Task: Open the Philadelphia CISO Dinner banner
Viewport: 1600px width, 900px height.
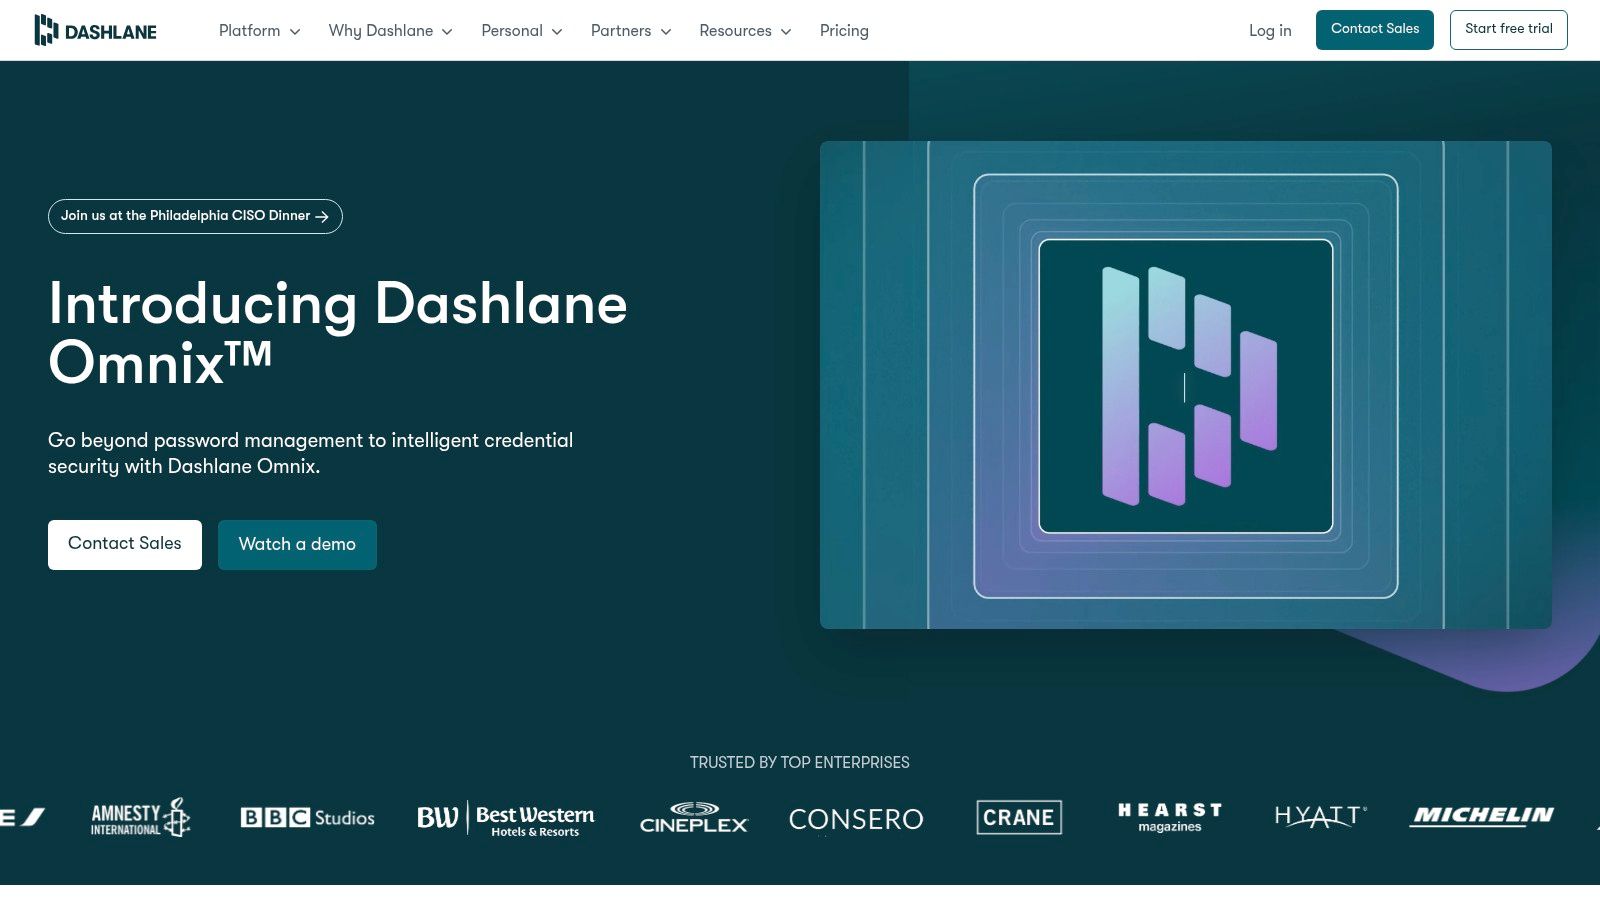Action: coord(195,216)
